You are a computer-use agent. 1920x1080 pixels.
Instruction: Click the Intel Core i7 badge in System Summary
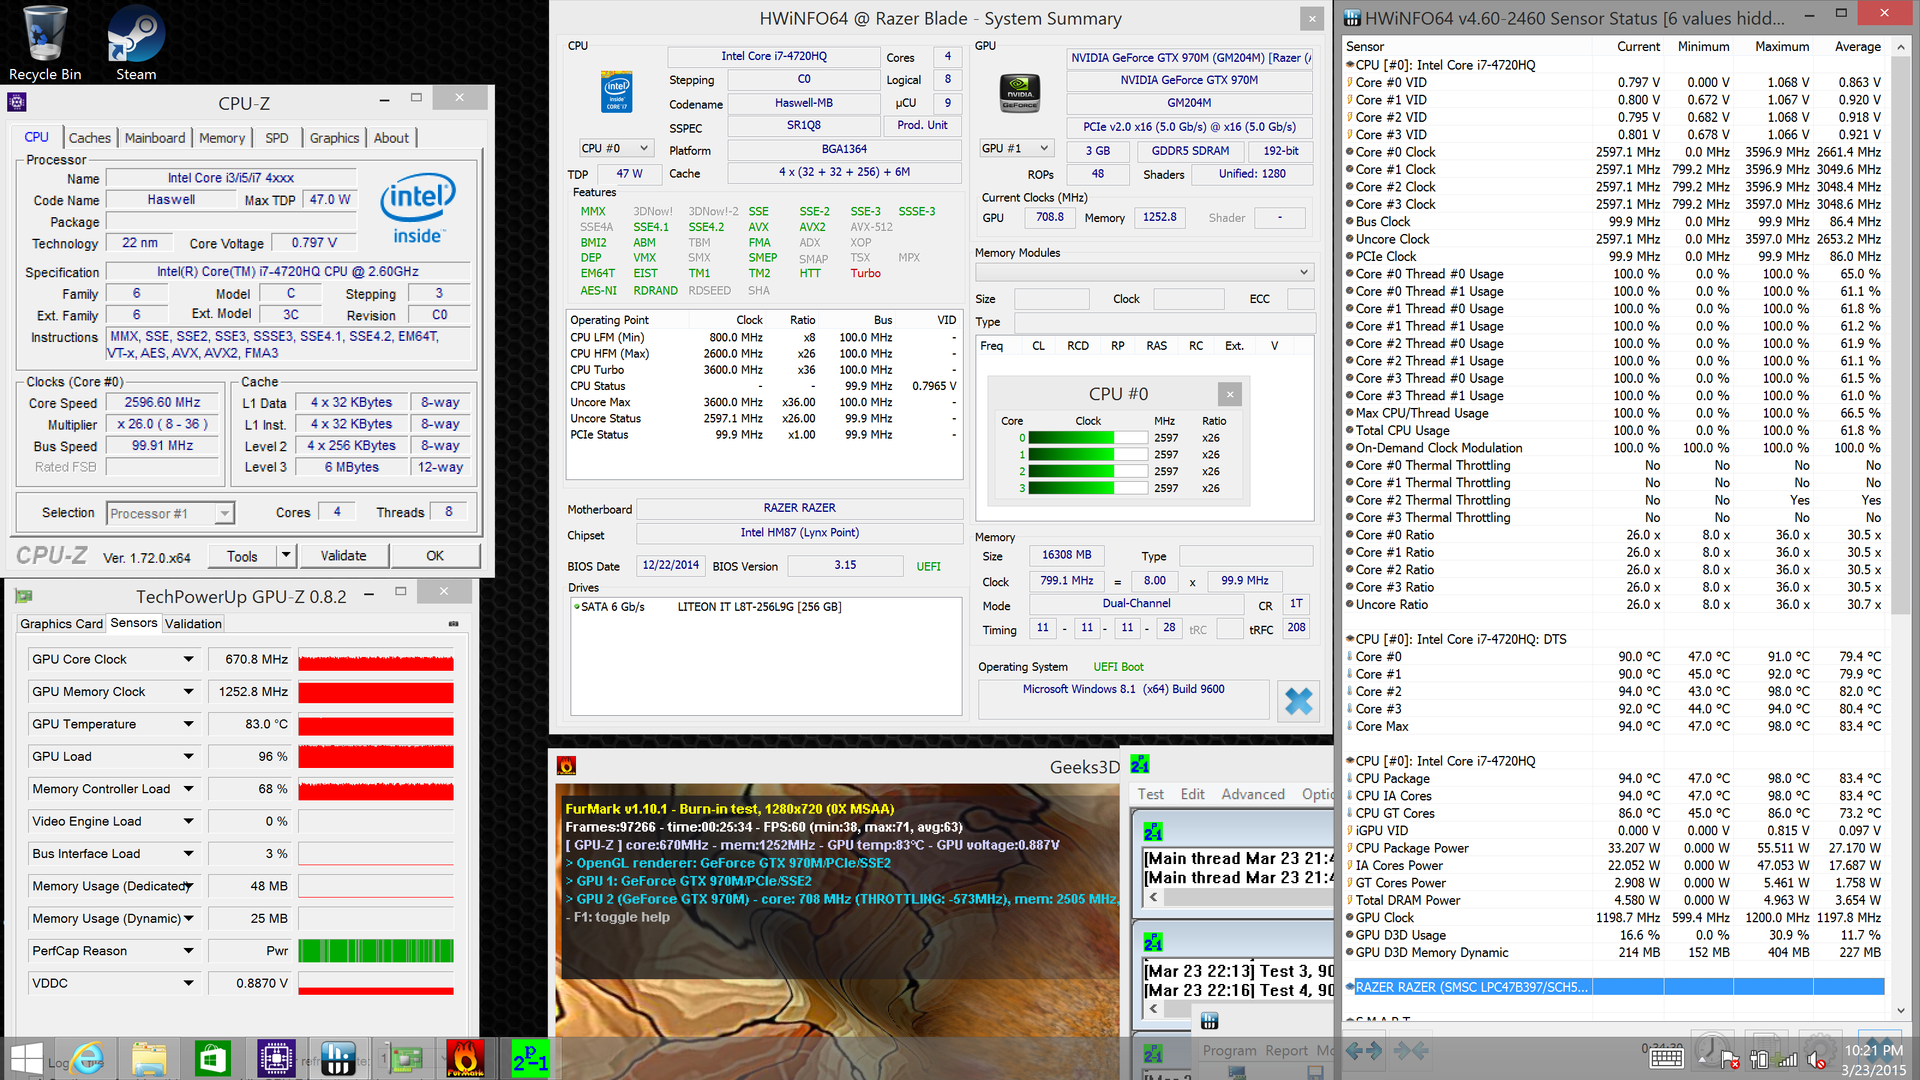[617, 91]
